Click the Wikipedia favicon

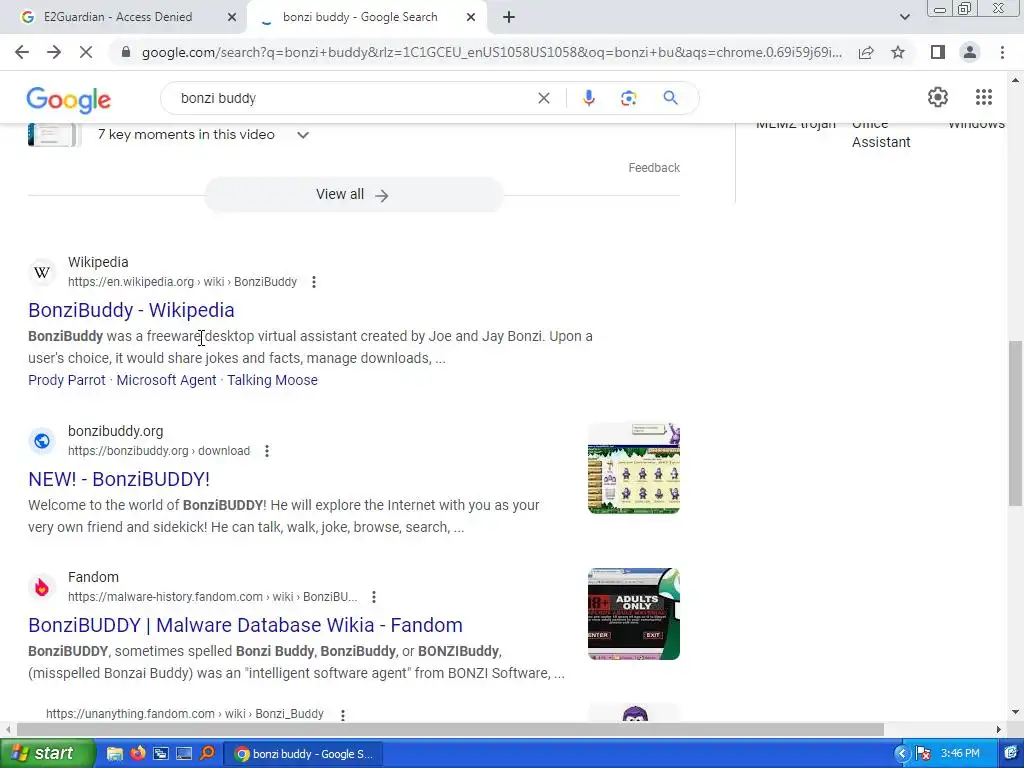tap(42, 272)
